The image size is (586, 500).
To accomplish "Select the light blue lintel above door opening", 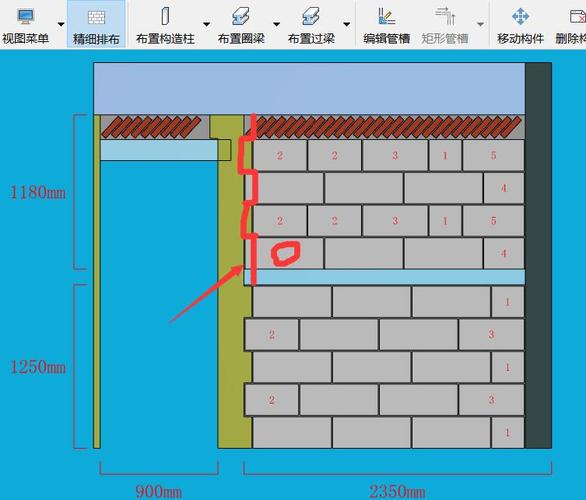I will coord(159,150).
